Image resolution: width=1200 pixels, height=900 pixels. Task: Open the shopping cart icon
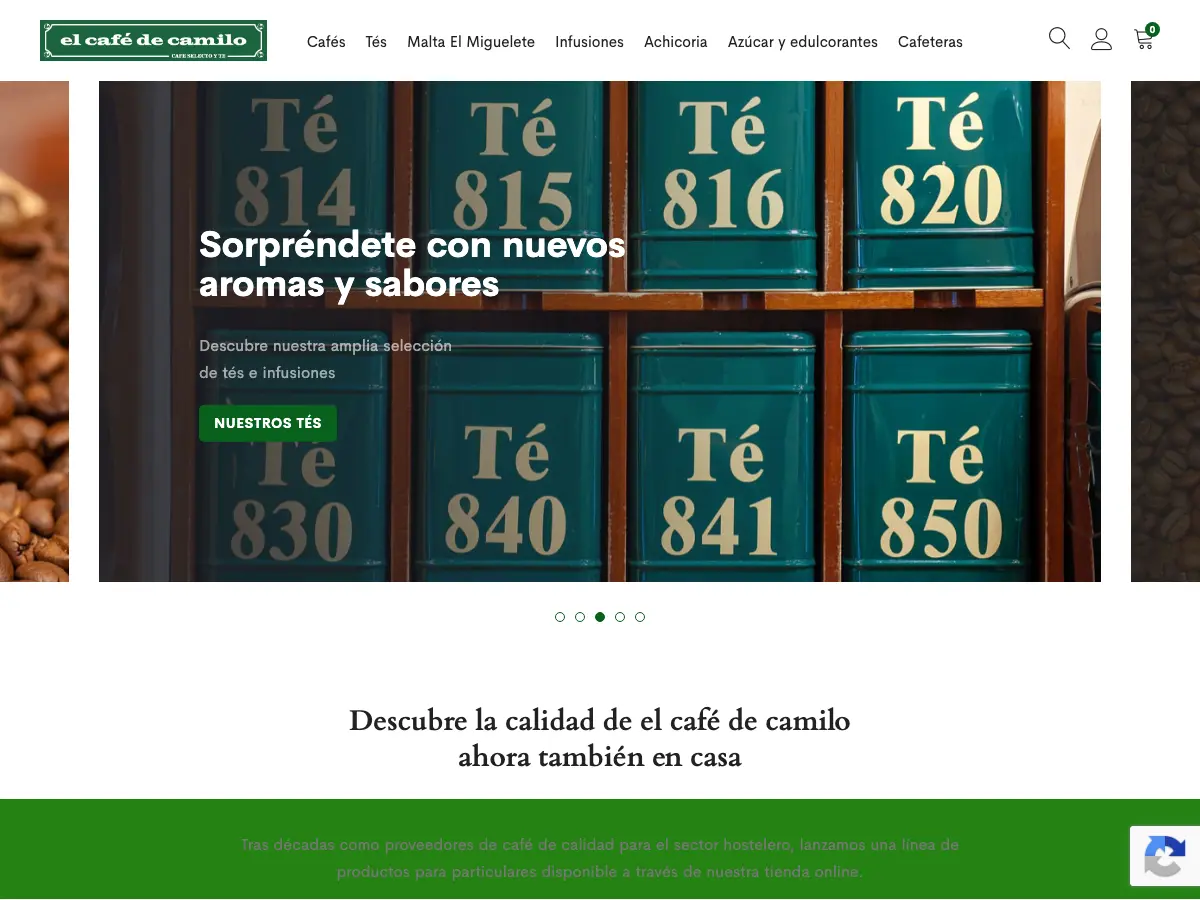[1143, 40]
